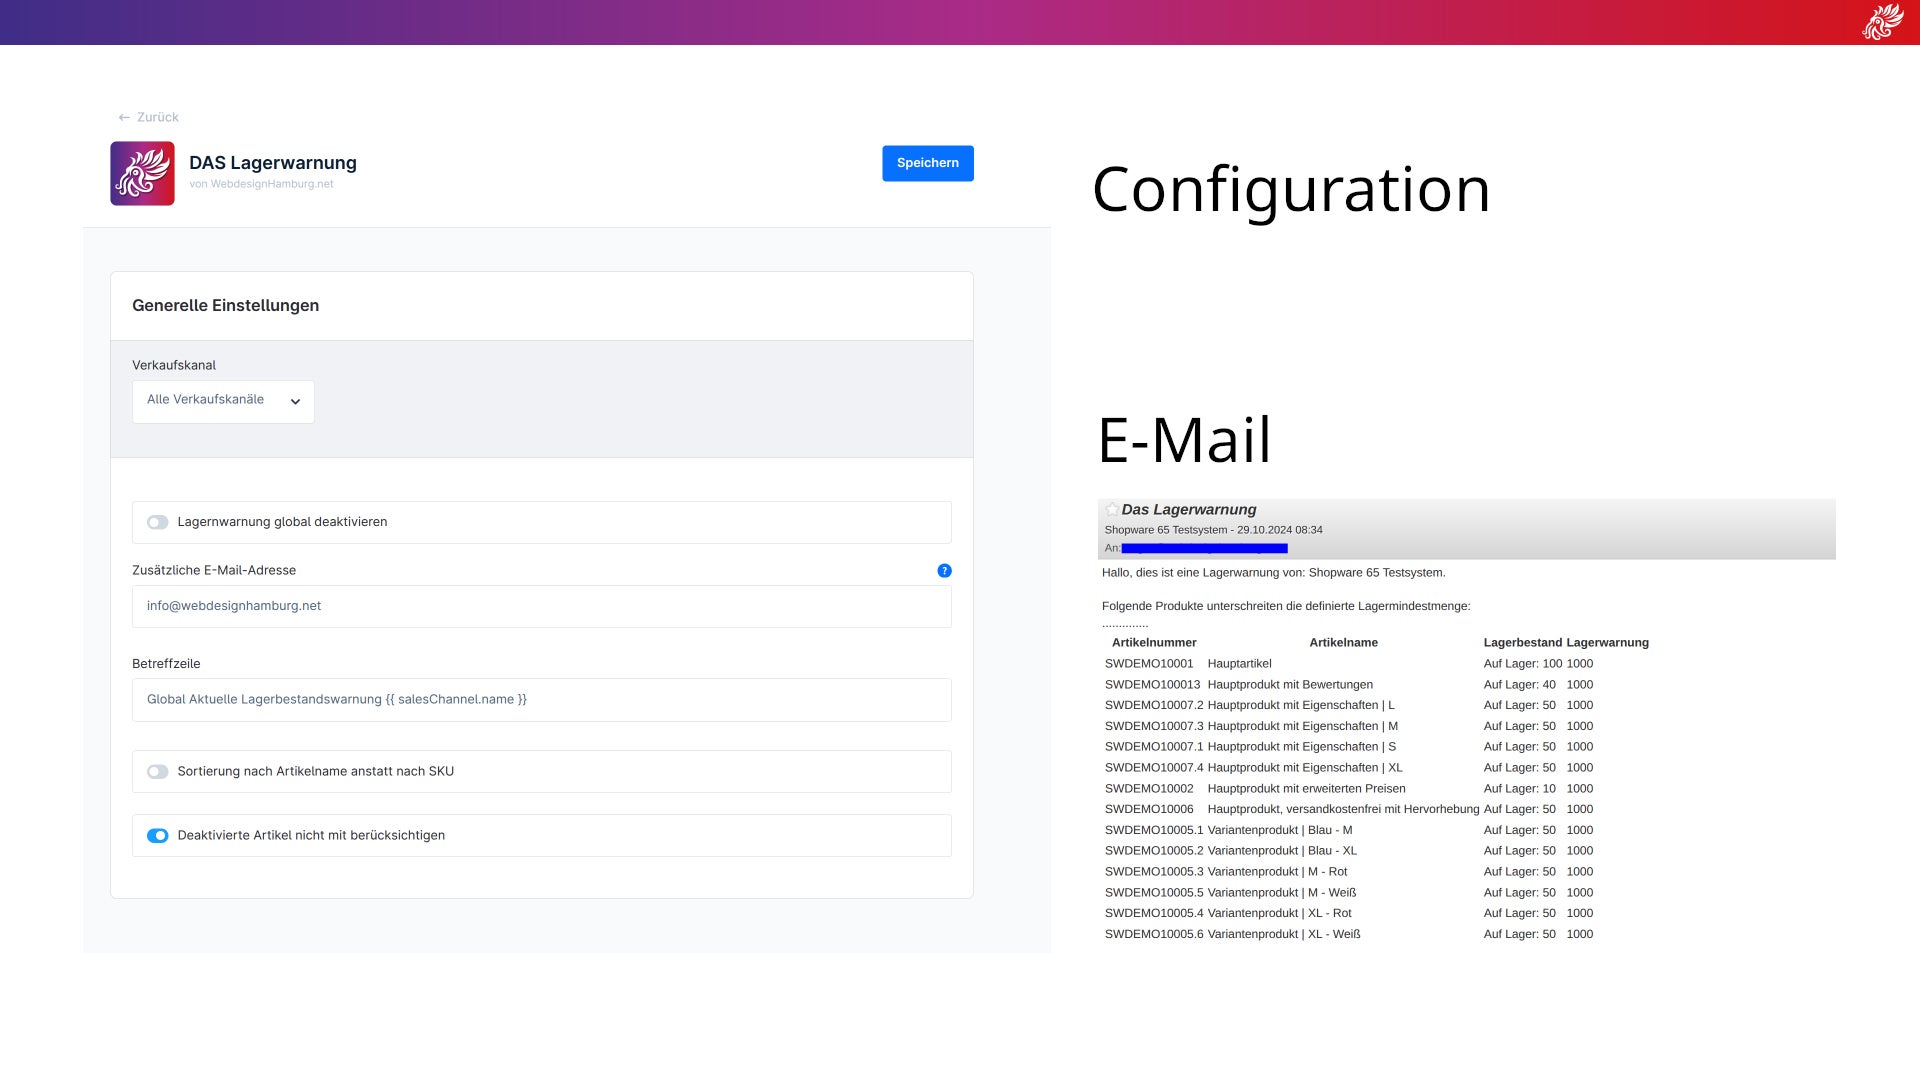
Task: Click into the Betreffzeile text field
Action: (x=541, y=700)
